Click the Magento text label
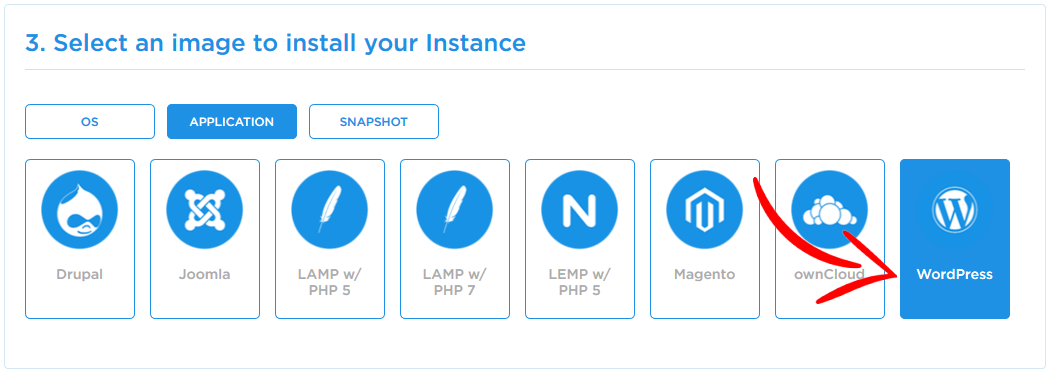Image resolution: width=1049 pixels, height=370 pixels. click(x=704, y=274)
